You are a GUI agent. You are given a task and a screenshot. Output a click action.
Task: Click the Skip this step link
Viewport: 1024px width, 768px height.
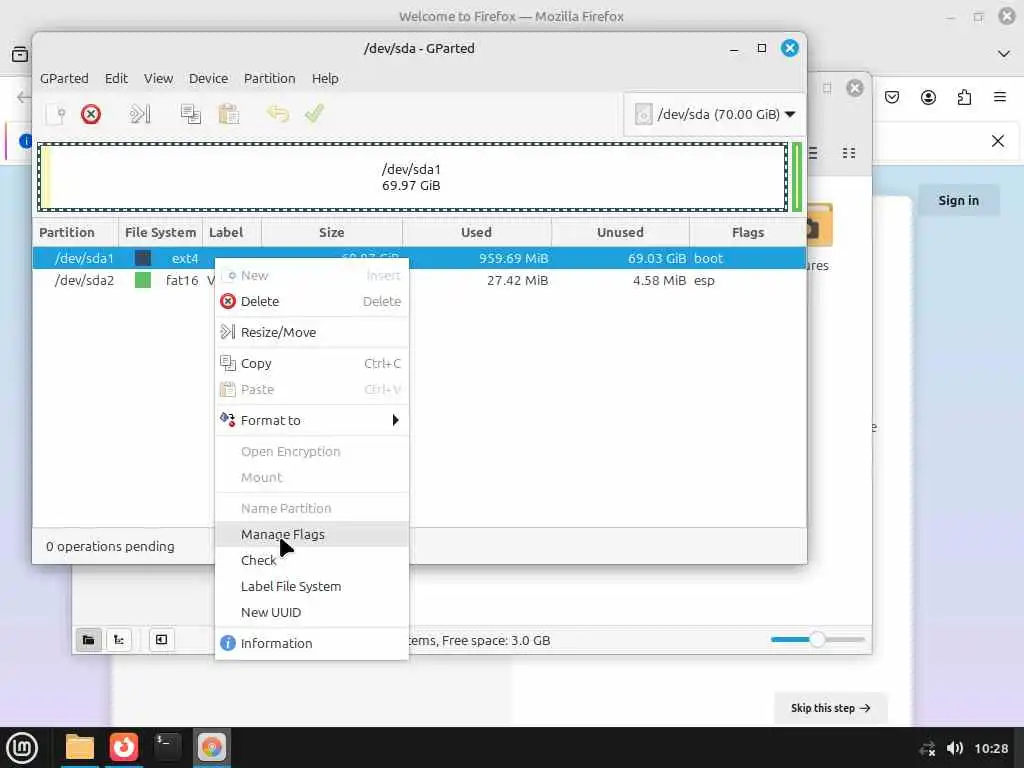[x=830, y=708]
